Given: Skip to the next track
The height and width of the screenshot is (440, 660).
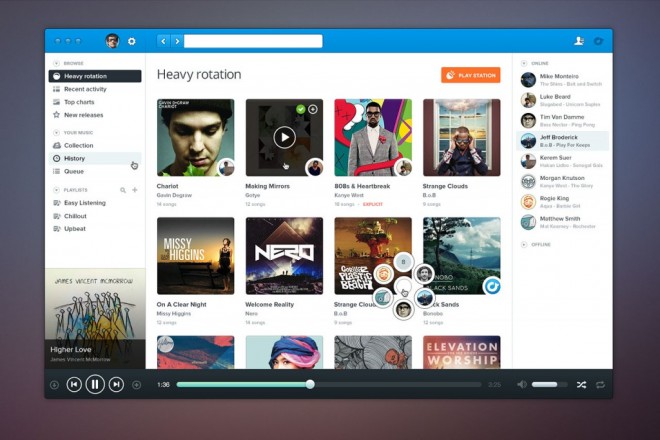Looking at the screenshot, I should [116, 384].
